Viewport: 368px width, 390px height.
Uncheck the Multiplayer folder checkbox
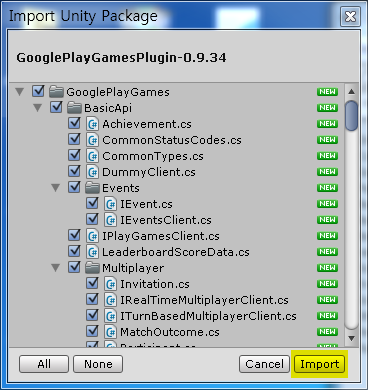click(x=74, y=267)
